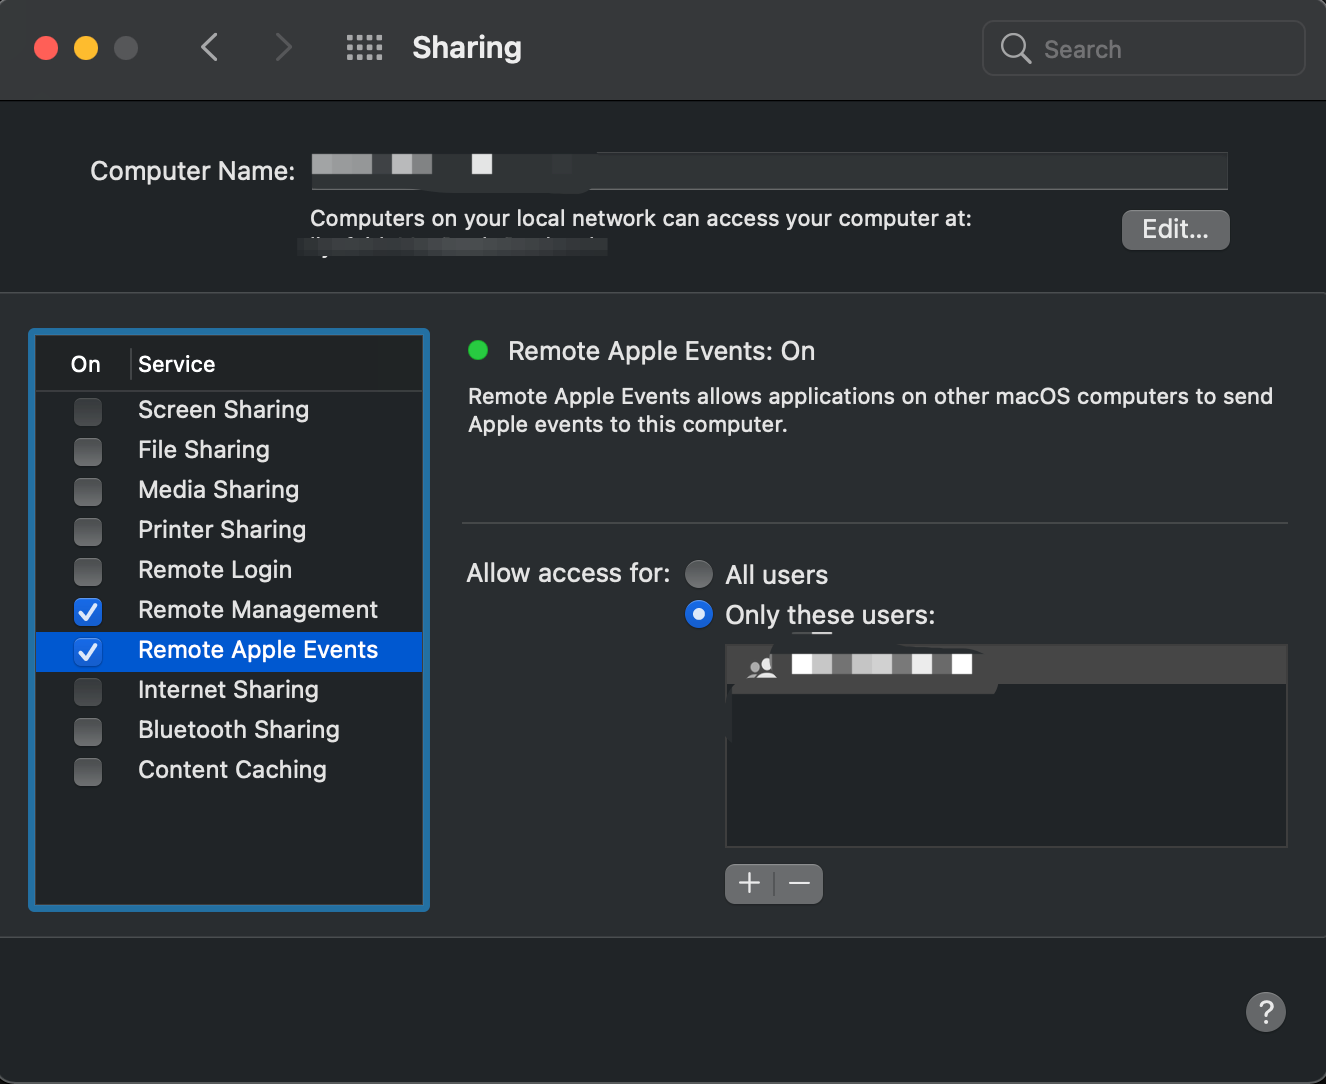Remove selected user with the minus button
This screenshot has width=1326, height=1084.
[x=799, y=883]
